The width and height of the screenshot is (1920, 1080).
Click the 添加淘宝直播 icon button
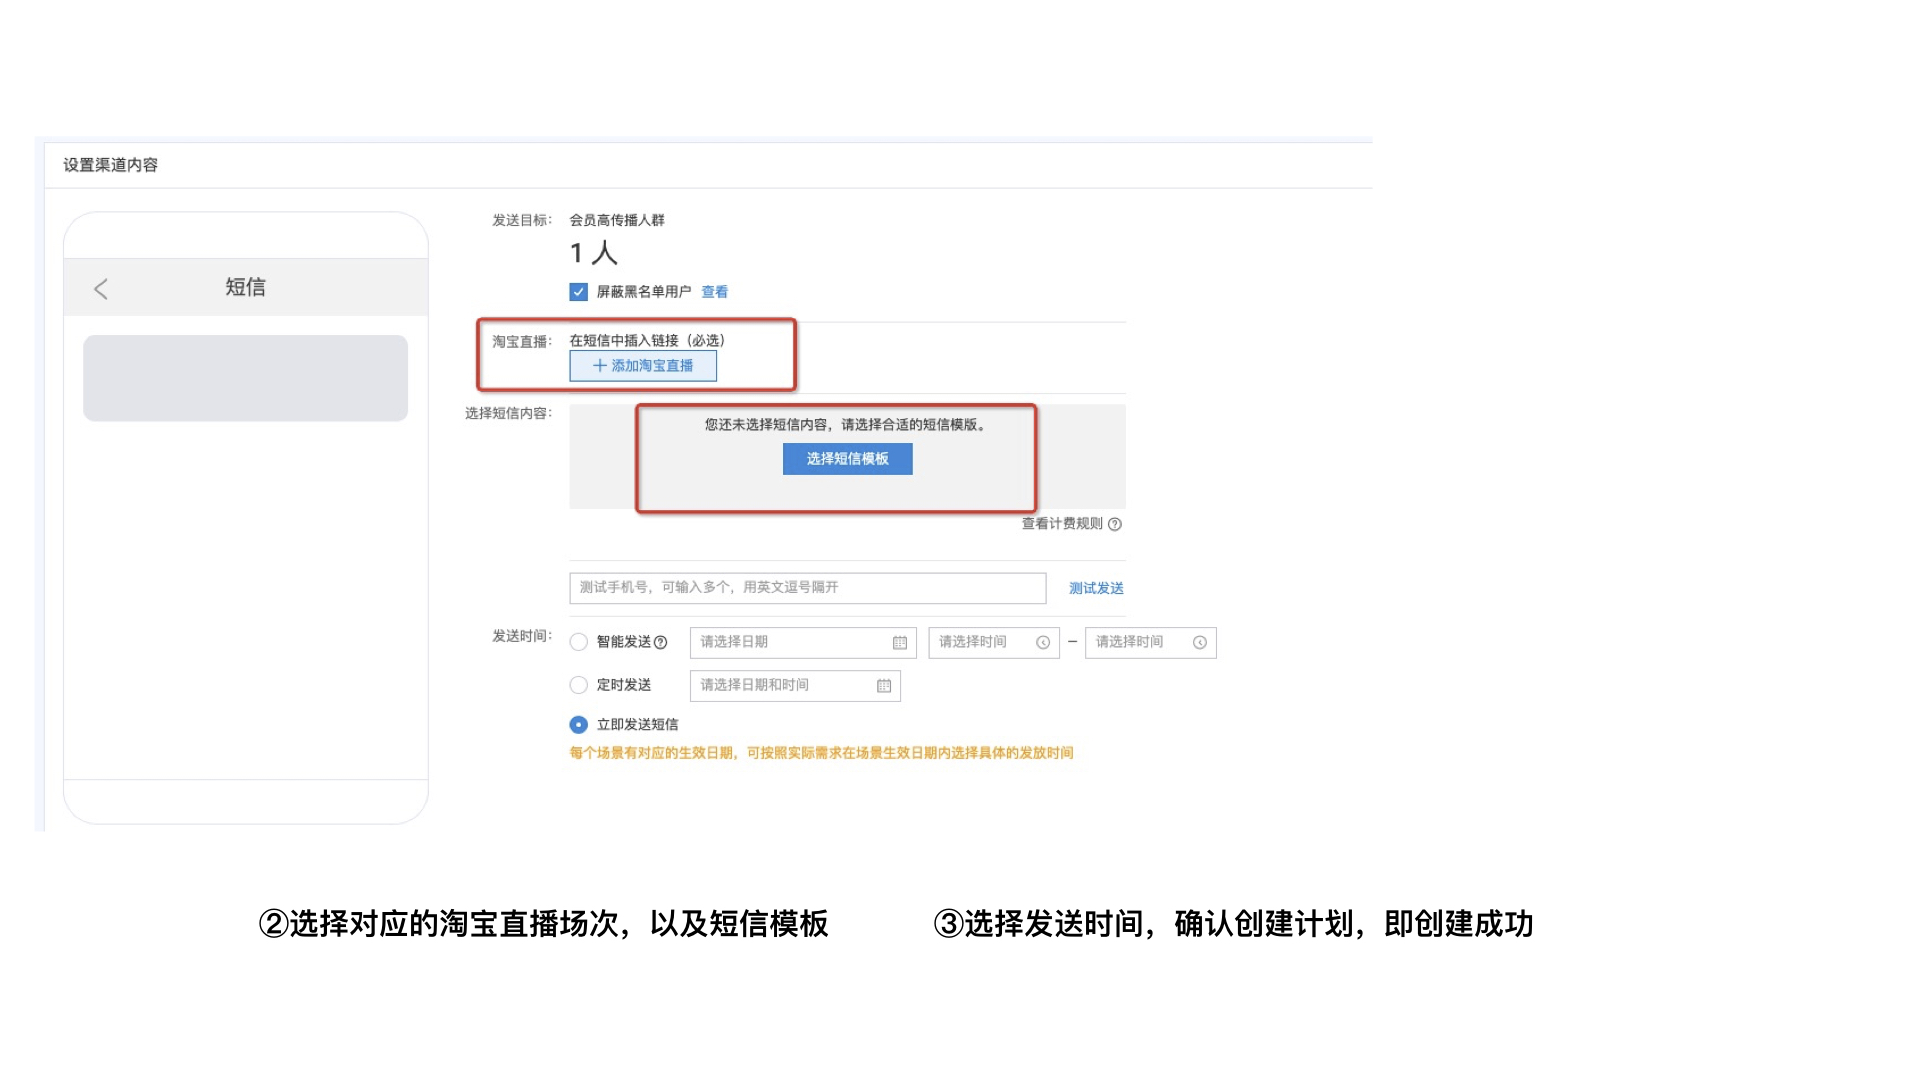[641, 365]
